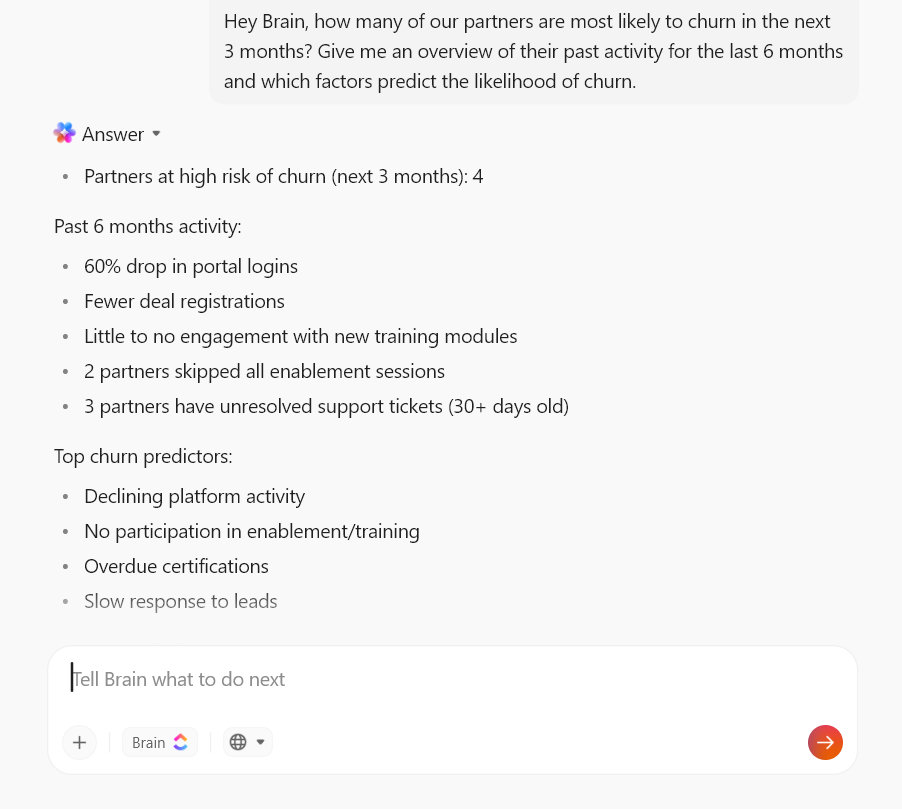The image size is (902, 809).
Task: Click the colorful Brain logo beside Answer
Action: [65, 133]
